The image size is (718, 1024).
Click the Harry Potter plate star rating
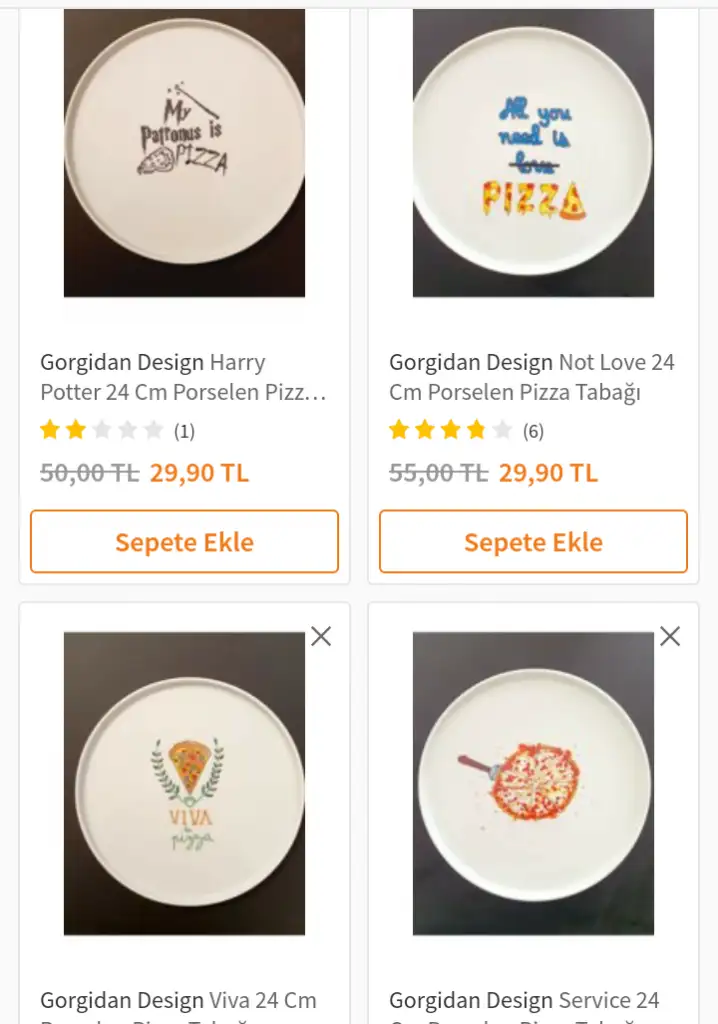coord(101,431)
